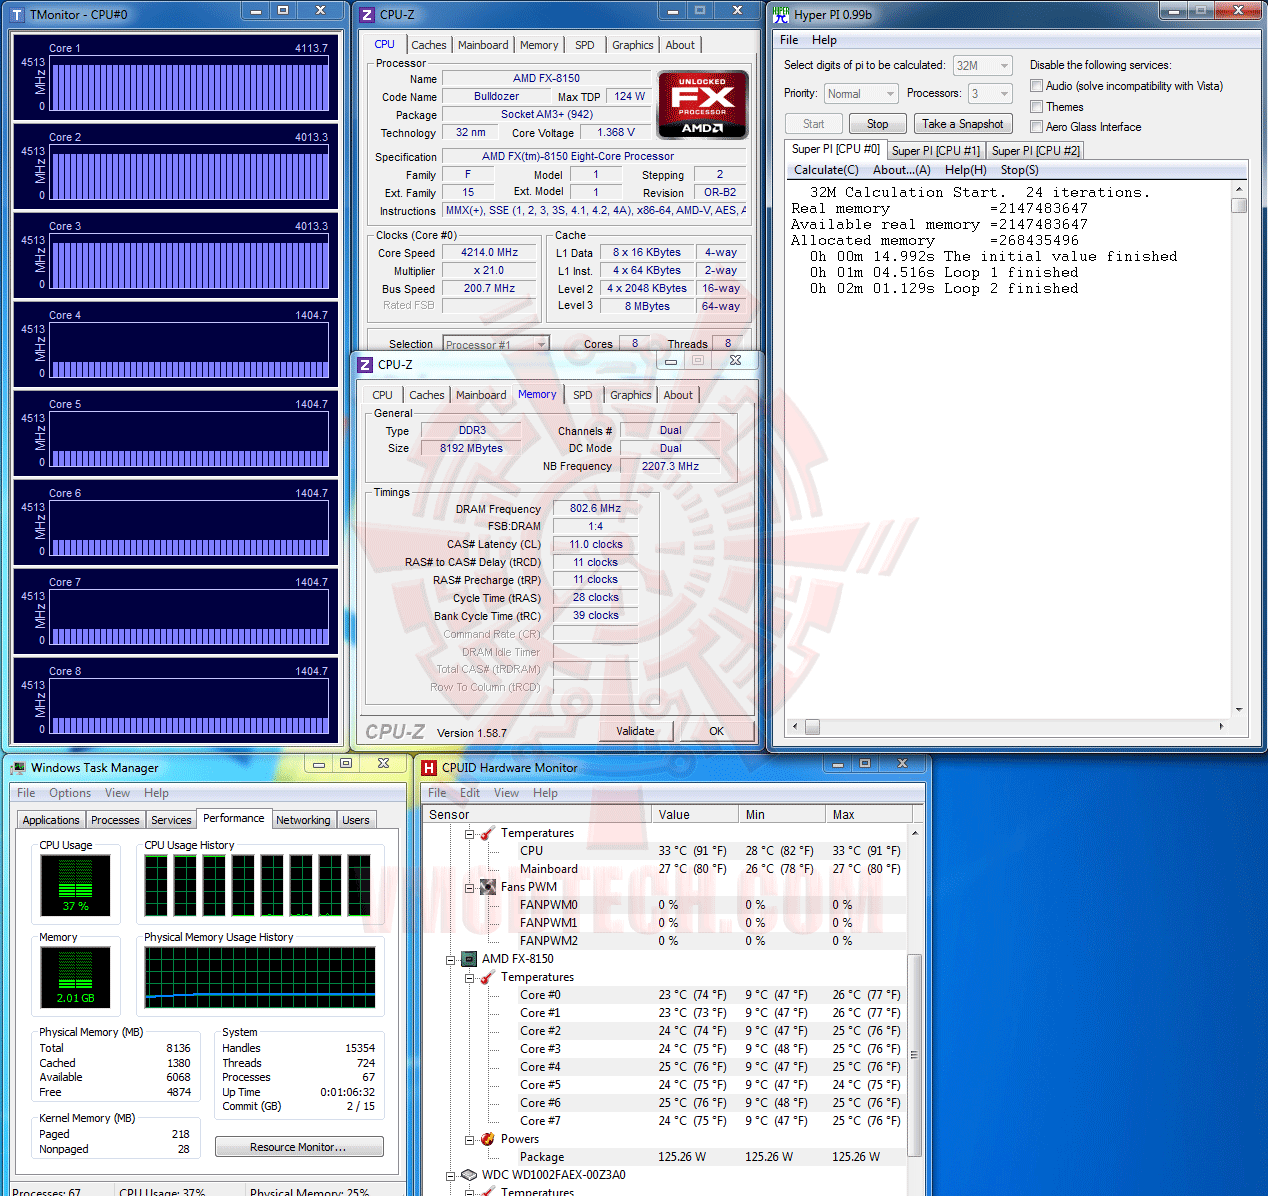Click the CPU-Z icon of the upper CPU-Z window
This screenshot has height=1196, width=1268.
click(x=367, y=15)
